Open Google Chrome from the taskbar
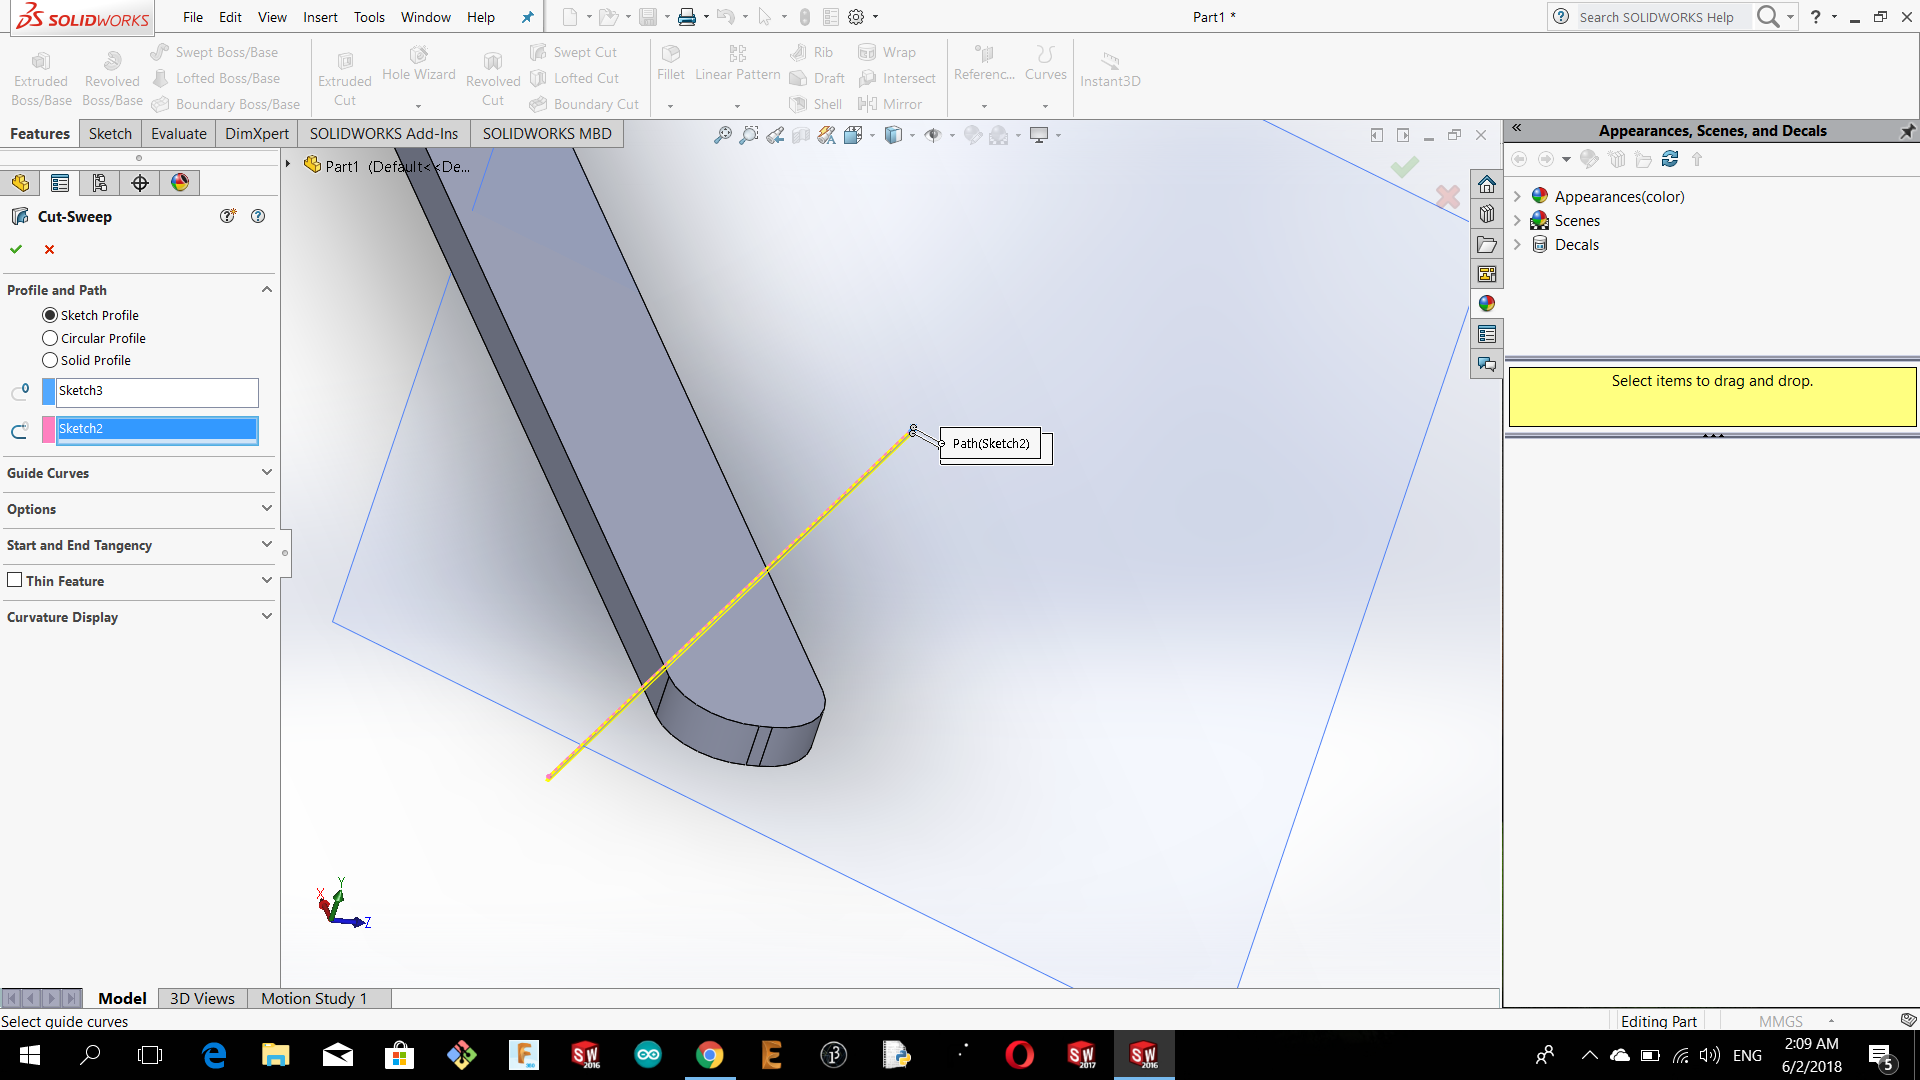This screenshot has width=1920, height=1080. click(x=709, y=1055)
